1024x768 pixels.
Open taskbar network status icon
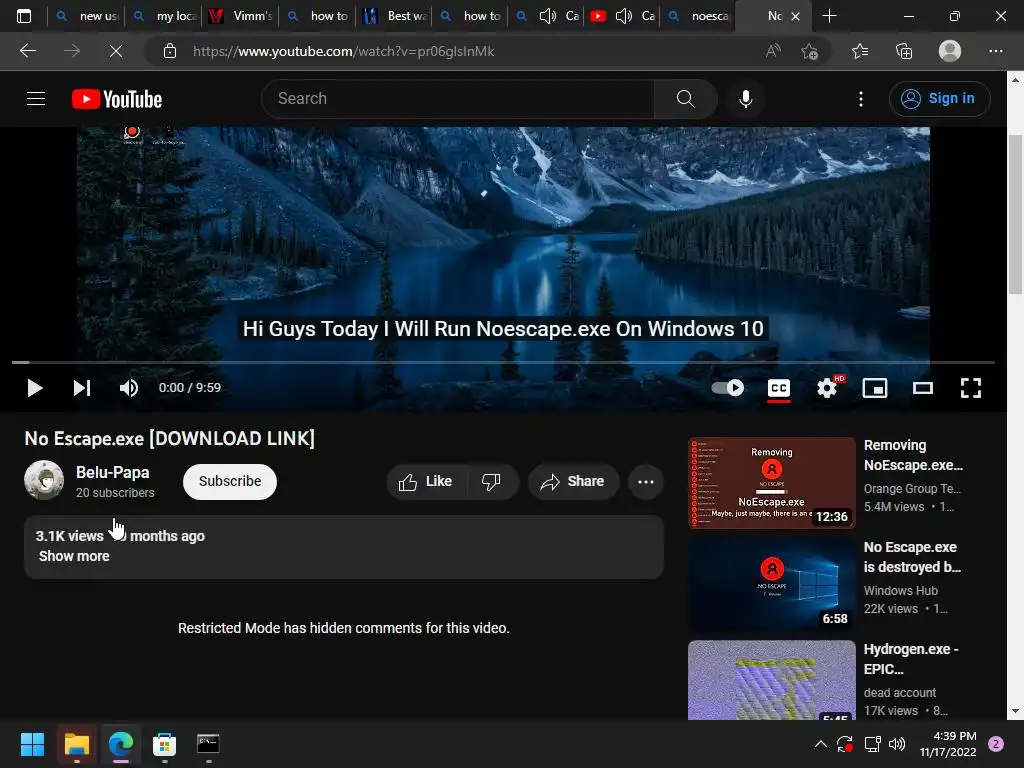872,744
